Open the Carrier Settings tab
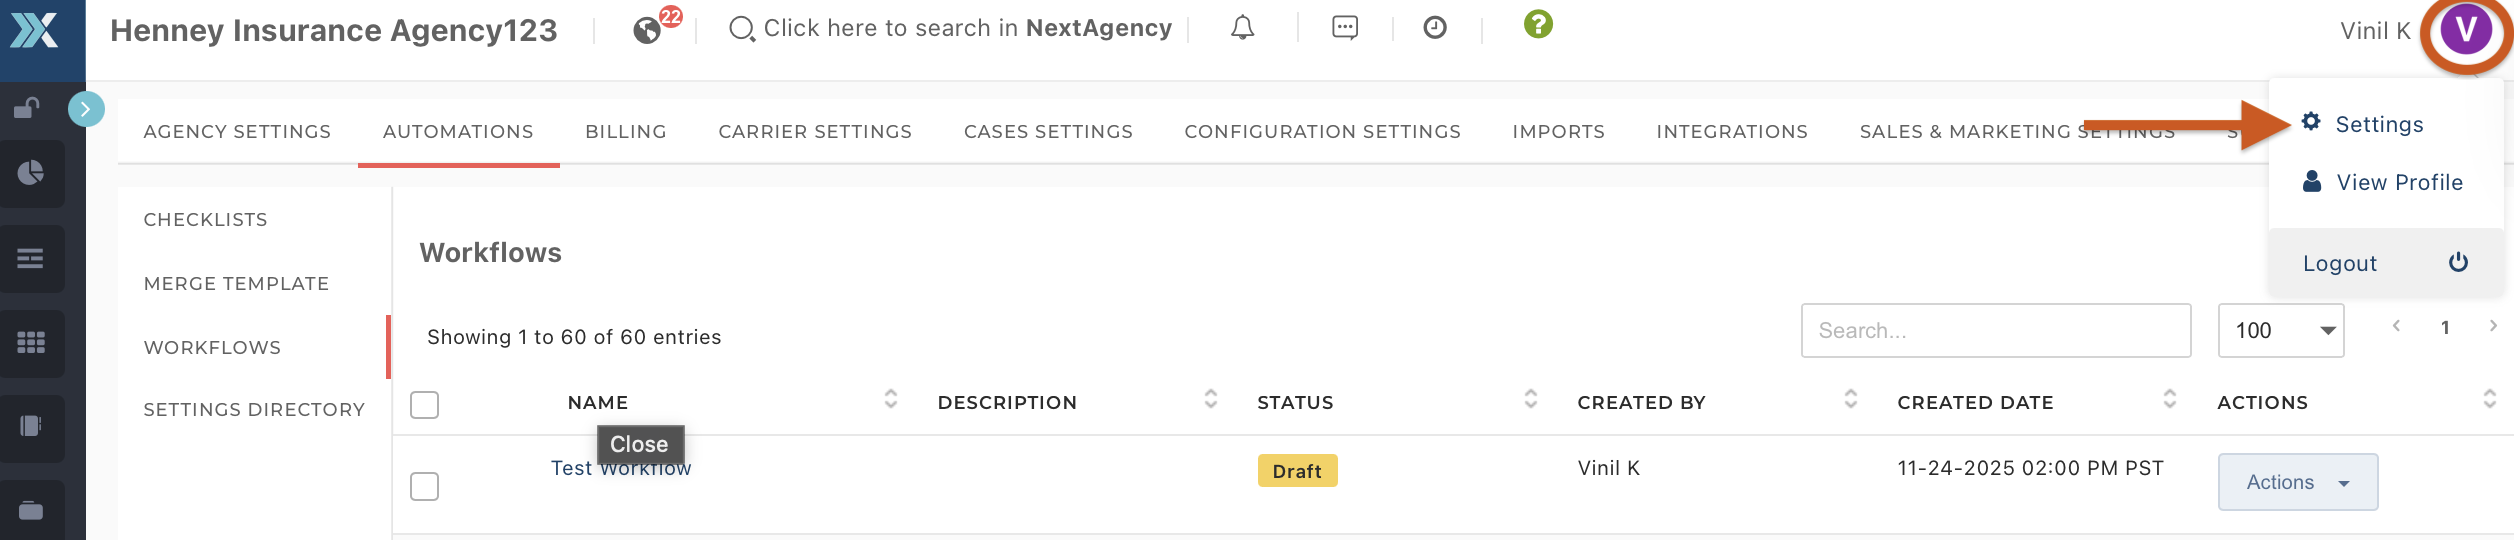The image size is (2514, 540). (815, 132)
